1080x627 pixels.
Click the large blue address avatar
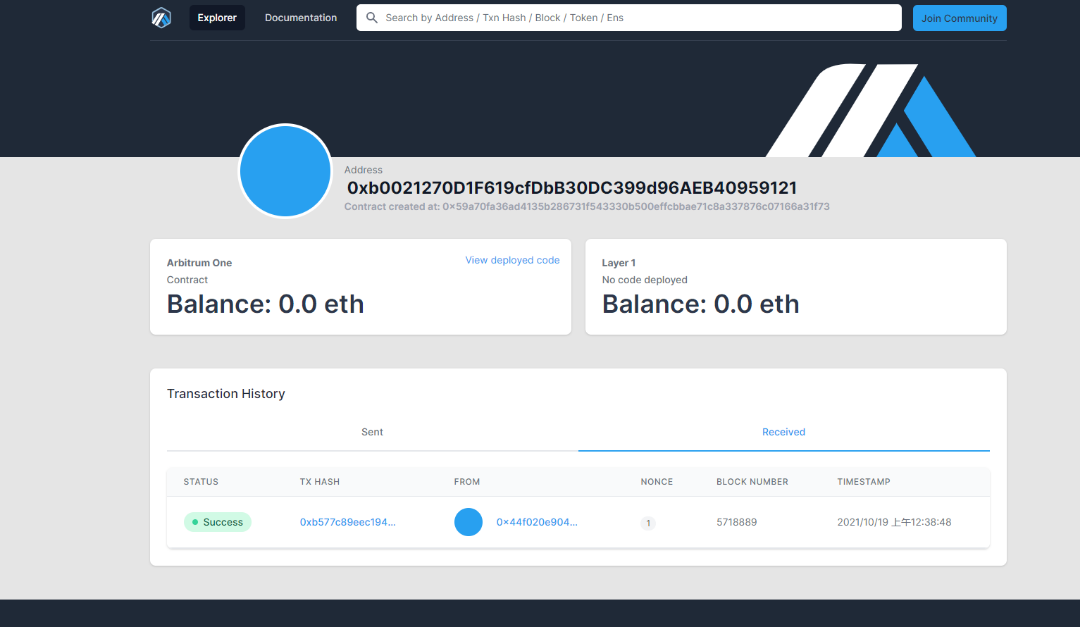[x=285, y=171]
